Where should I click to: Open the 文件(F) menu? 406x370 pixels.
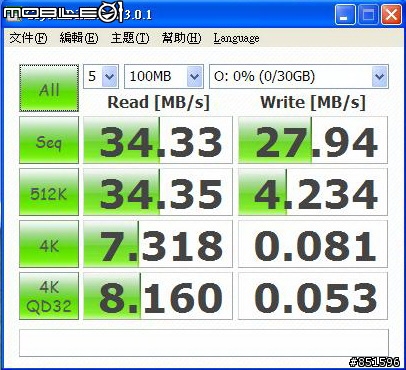click(28, 38)
